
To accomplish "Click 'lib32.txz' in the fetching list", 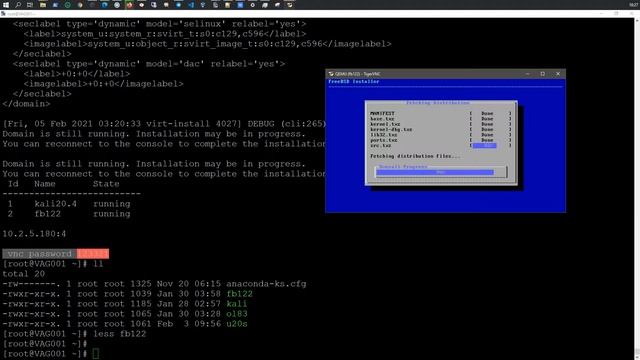I will 384,135.
